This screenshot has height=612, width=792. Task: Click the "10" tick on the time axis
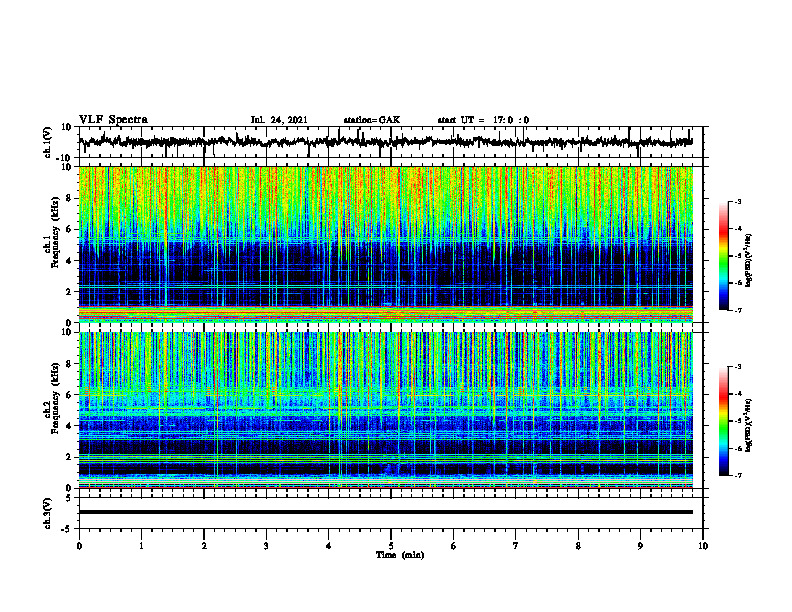[703, 546]
